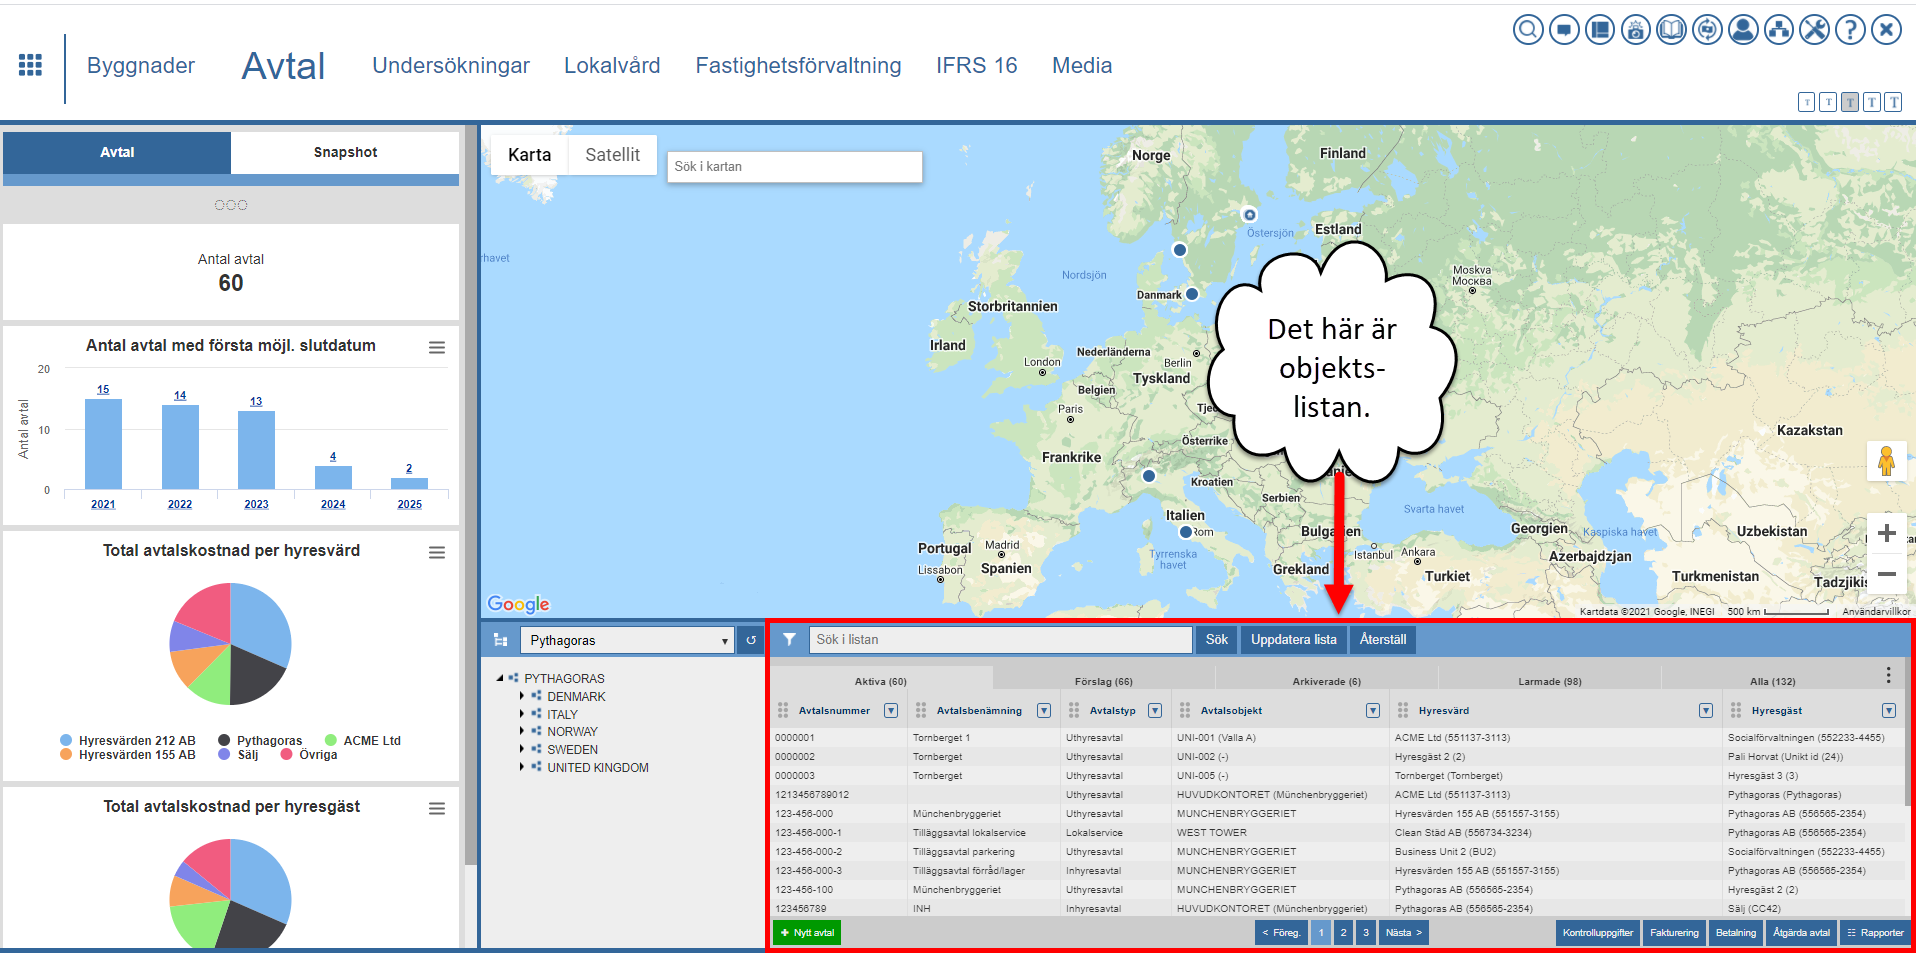Image resolution: width=1916 pixels, height=953 pixels.
Task: Open the question mark help icon
Action: (x=1850, y=30)
